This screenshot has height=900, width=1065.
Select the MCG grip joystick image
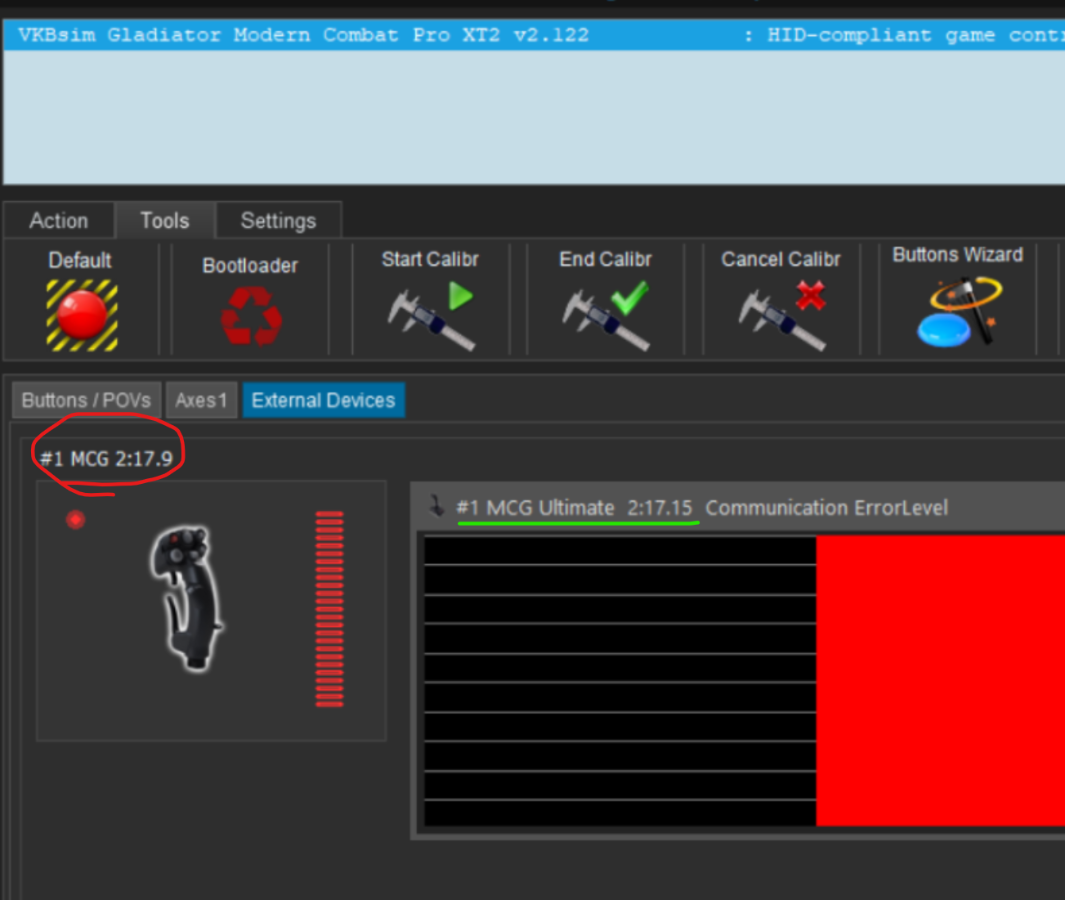click(187, 597)
